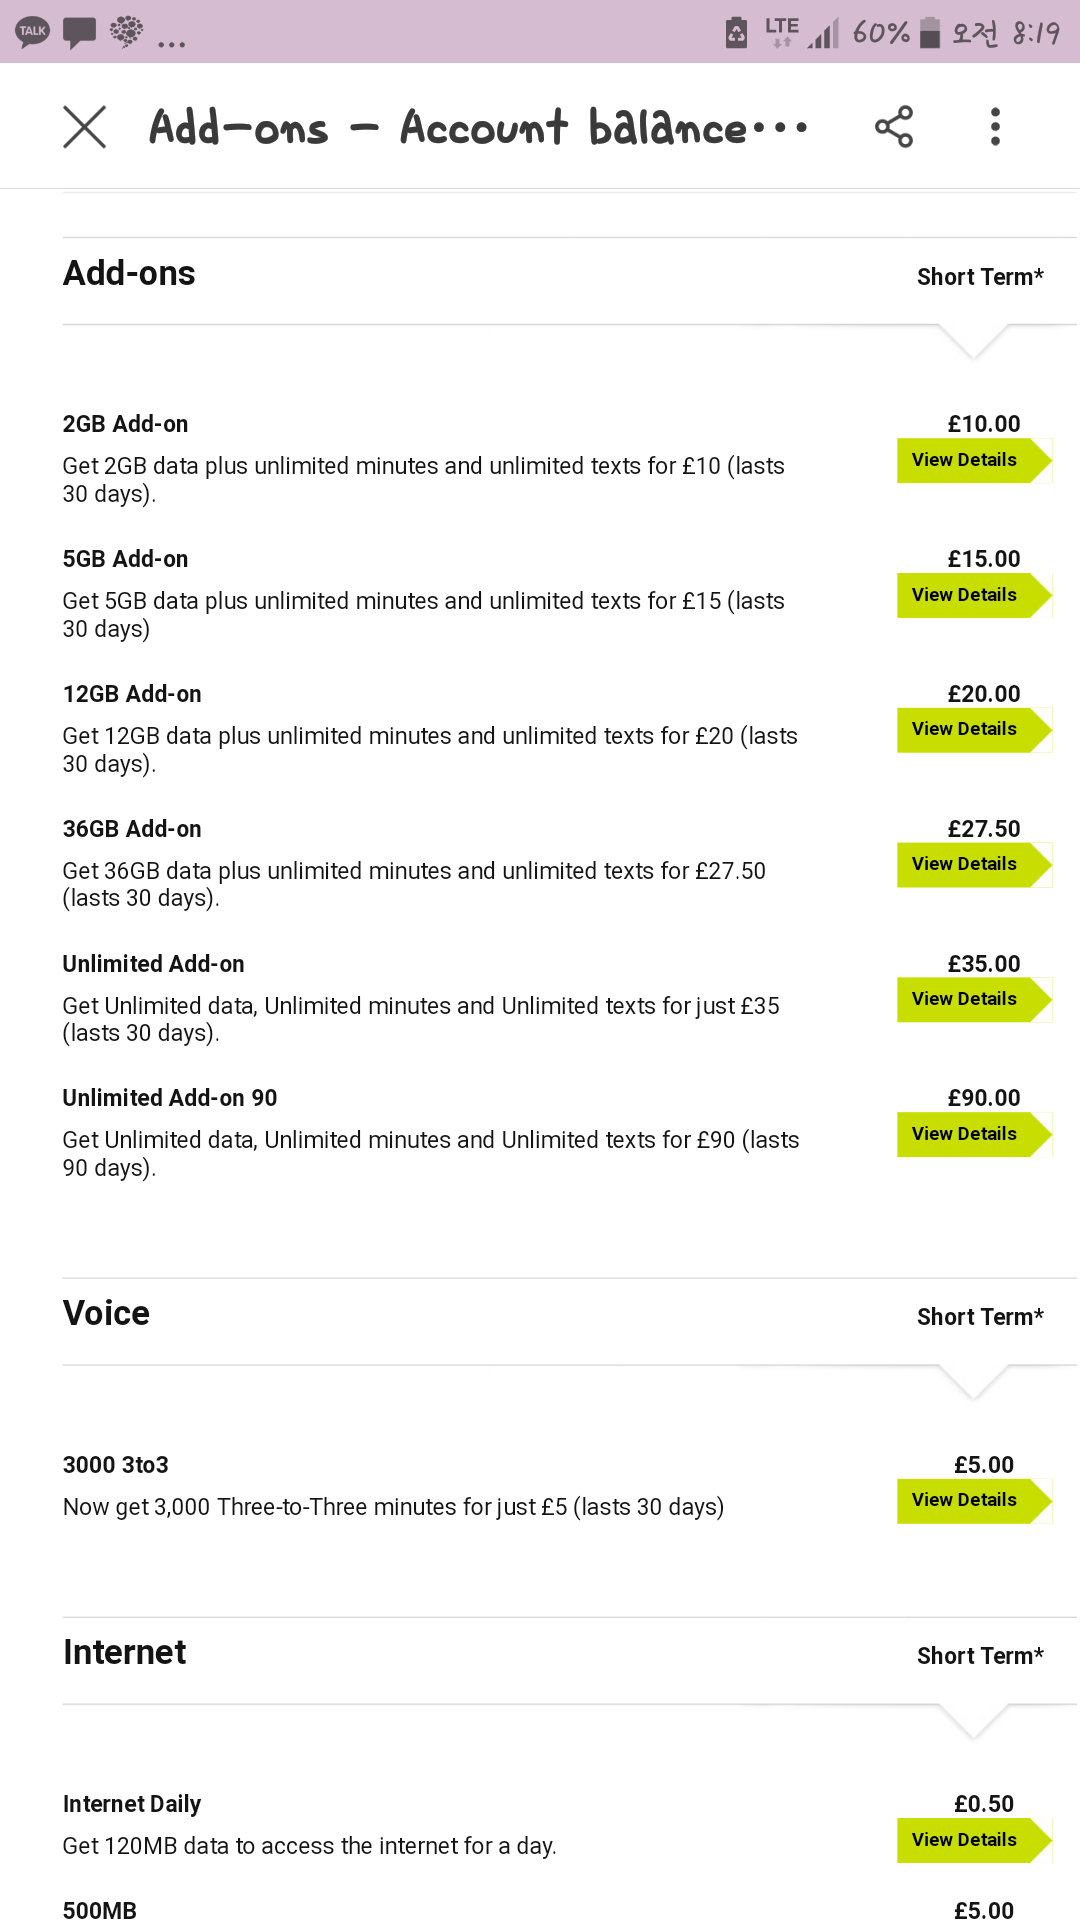
Task: Open the three-dot overflow menu
Action: tap(995, 127)
